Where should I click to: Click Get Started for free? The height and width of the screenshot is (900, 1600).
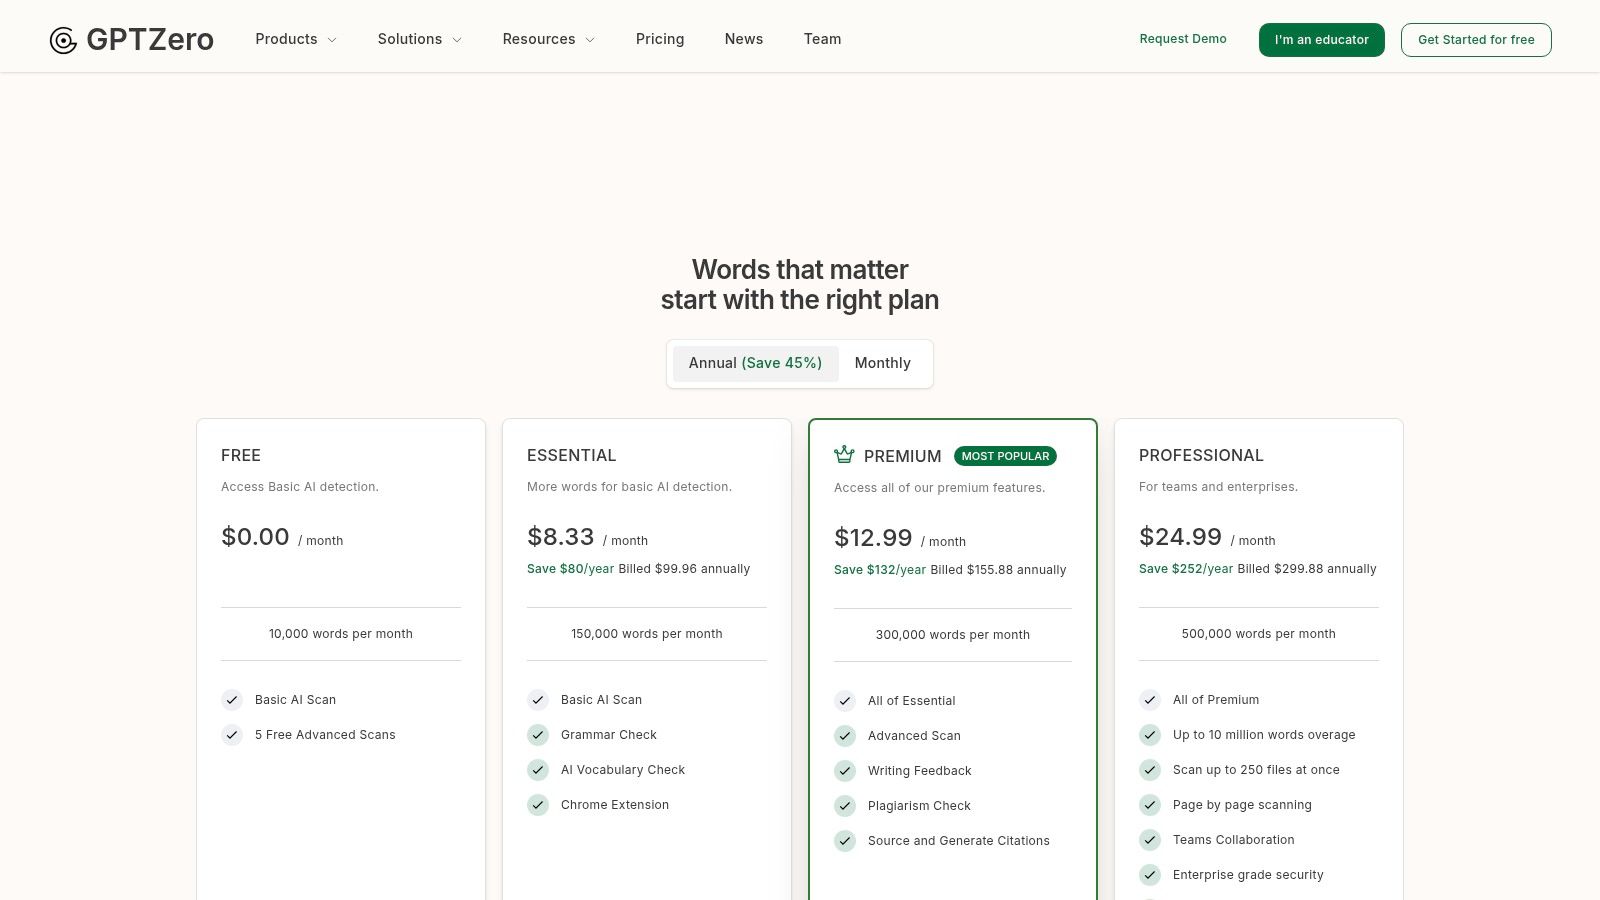1476,40
